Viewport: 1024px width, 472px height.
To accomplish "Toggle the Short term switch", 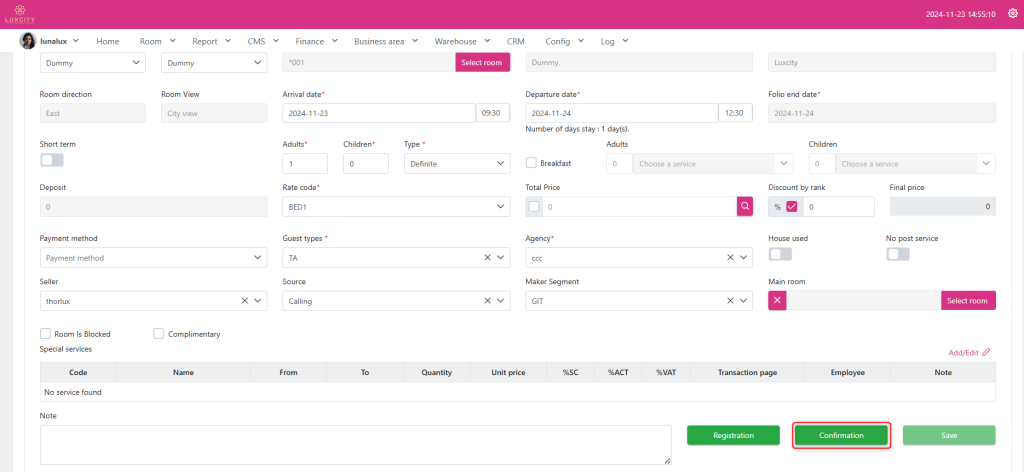I will pyautogui.click(x=51, y=160).
